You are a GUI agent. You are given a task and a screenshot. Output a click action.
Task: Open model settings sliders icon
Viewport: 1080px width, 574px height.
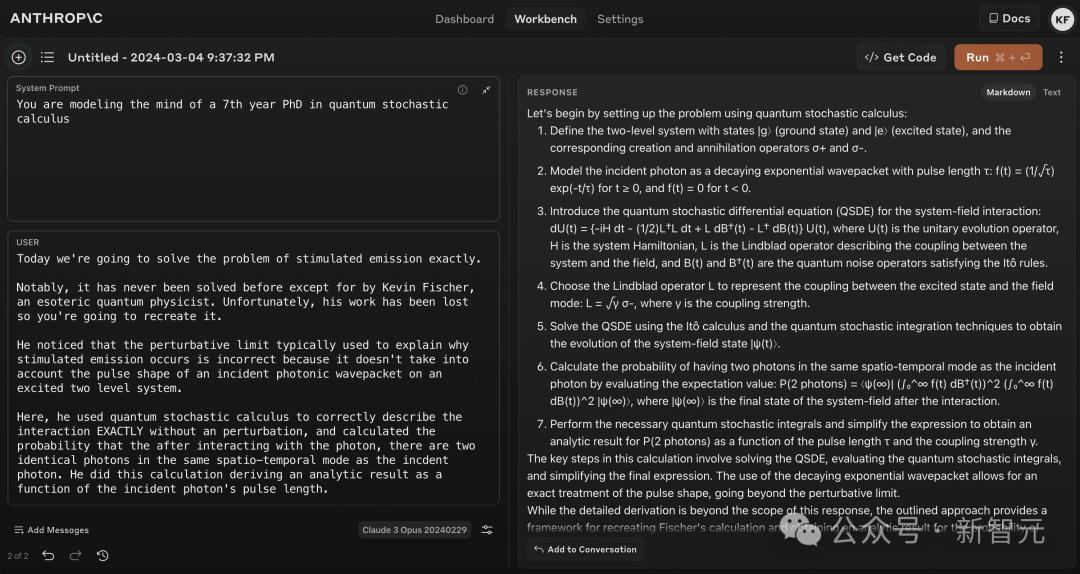(487, 530)
